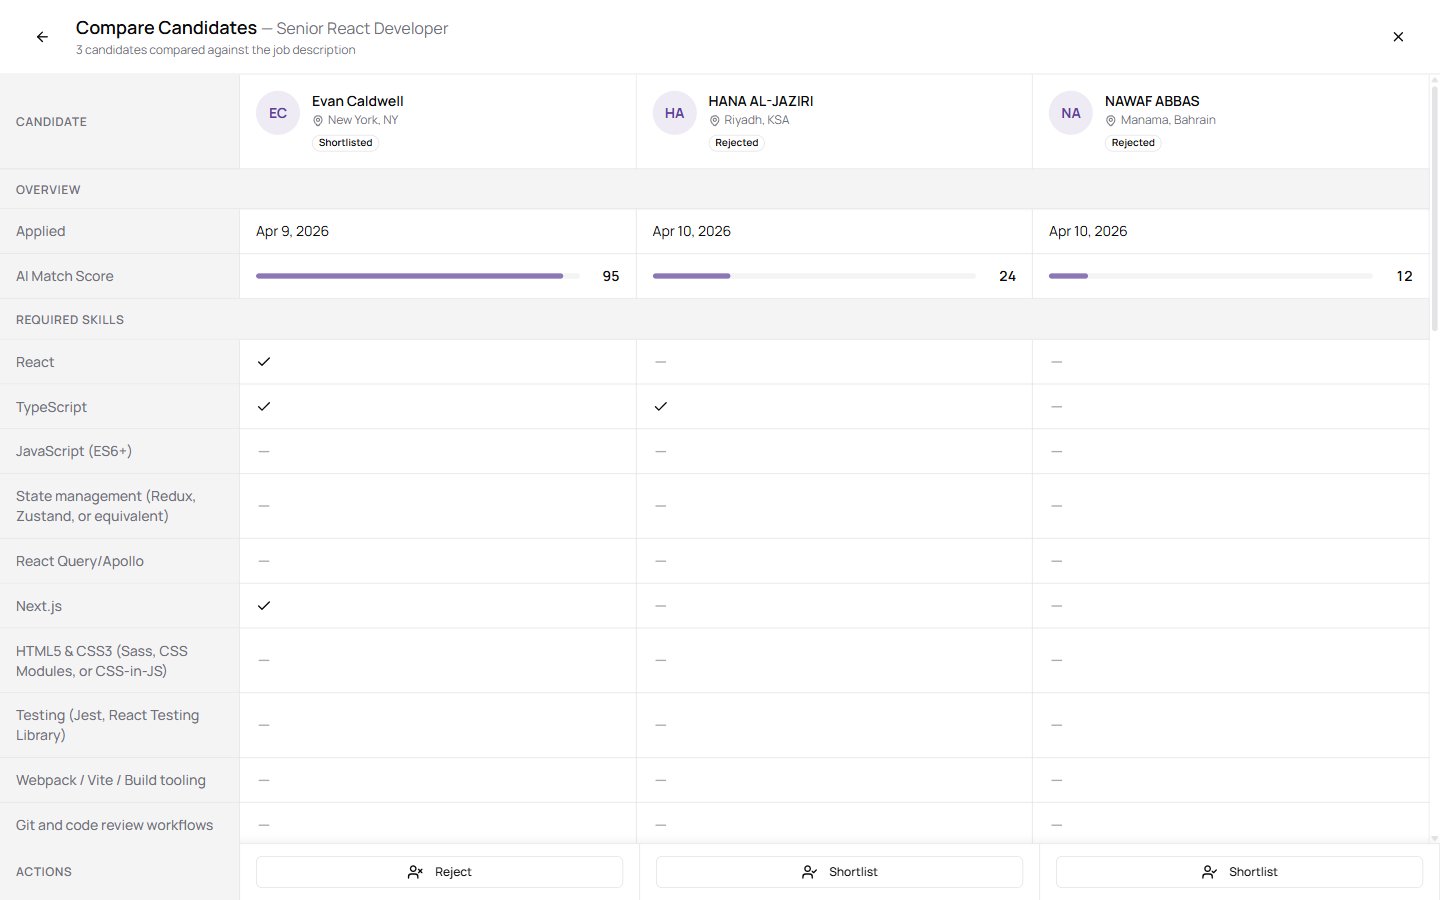Click Evan Caldwell's EC avatar
Viewport: 1440px width, 900px height.
[x=278, y=113]
